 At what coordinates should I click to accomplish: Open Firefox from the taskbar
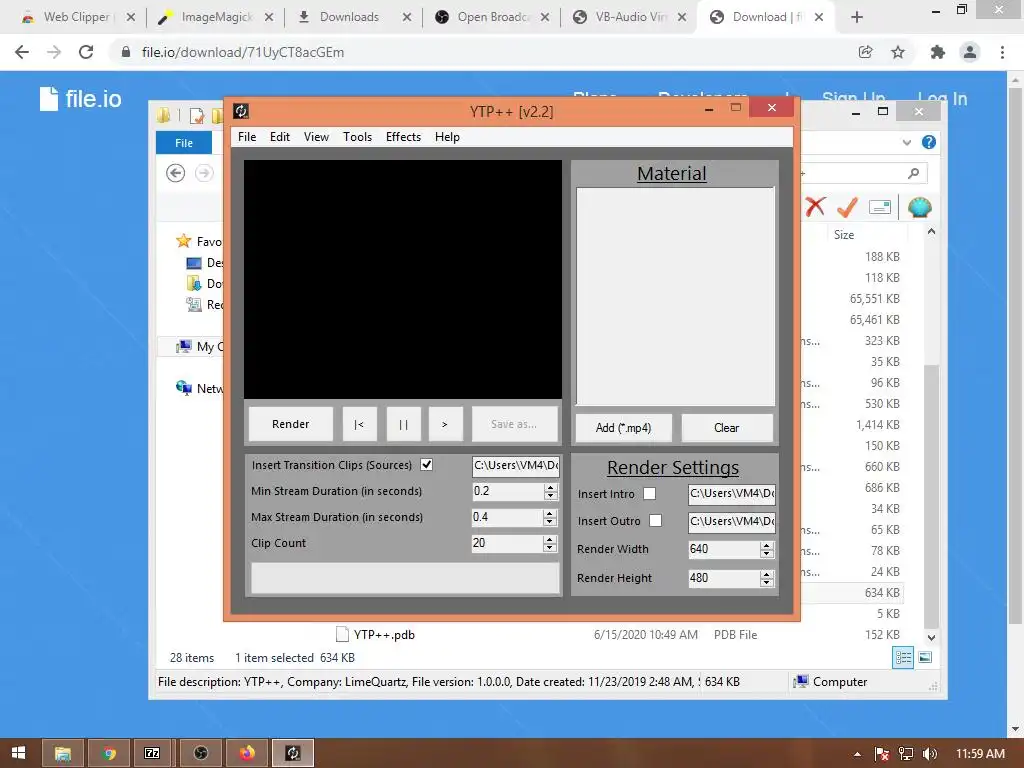pos(247,753)
